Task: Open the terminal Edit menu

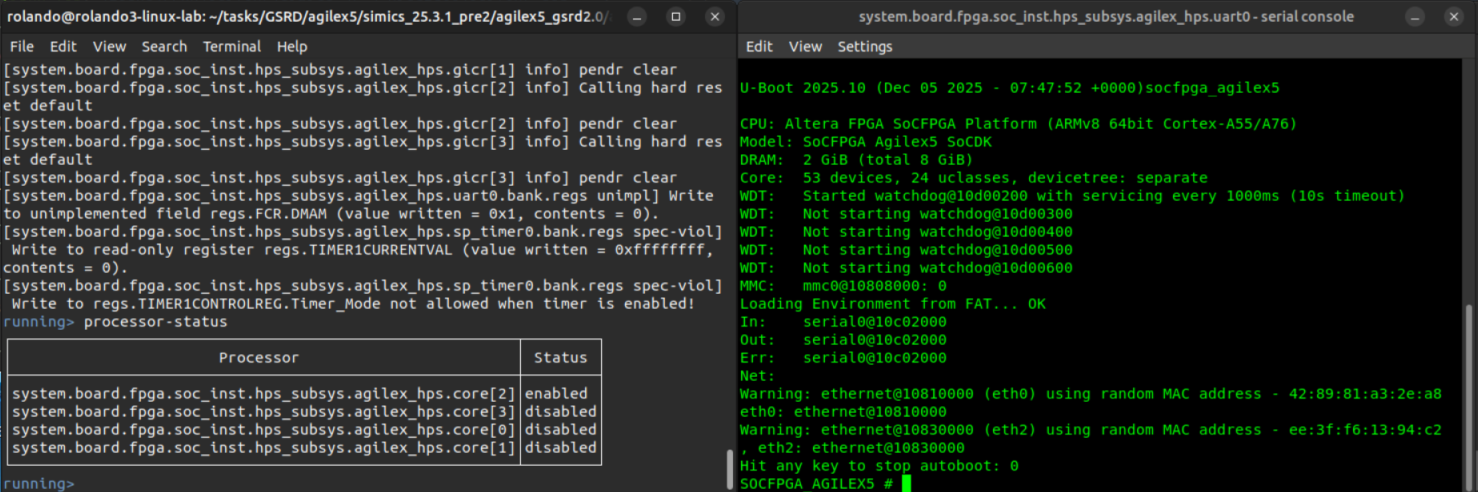Action: coord(63,47)
